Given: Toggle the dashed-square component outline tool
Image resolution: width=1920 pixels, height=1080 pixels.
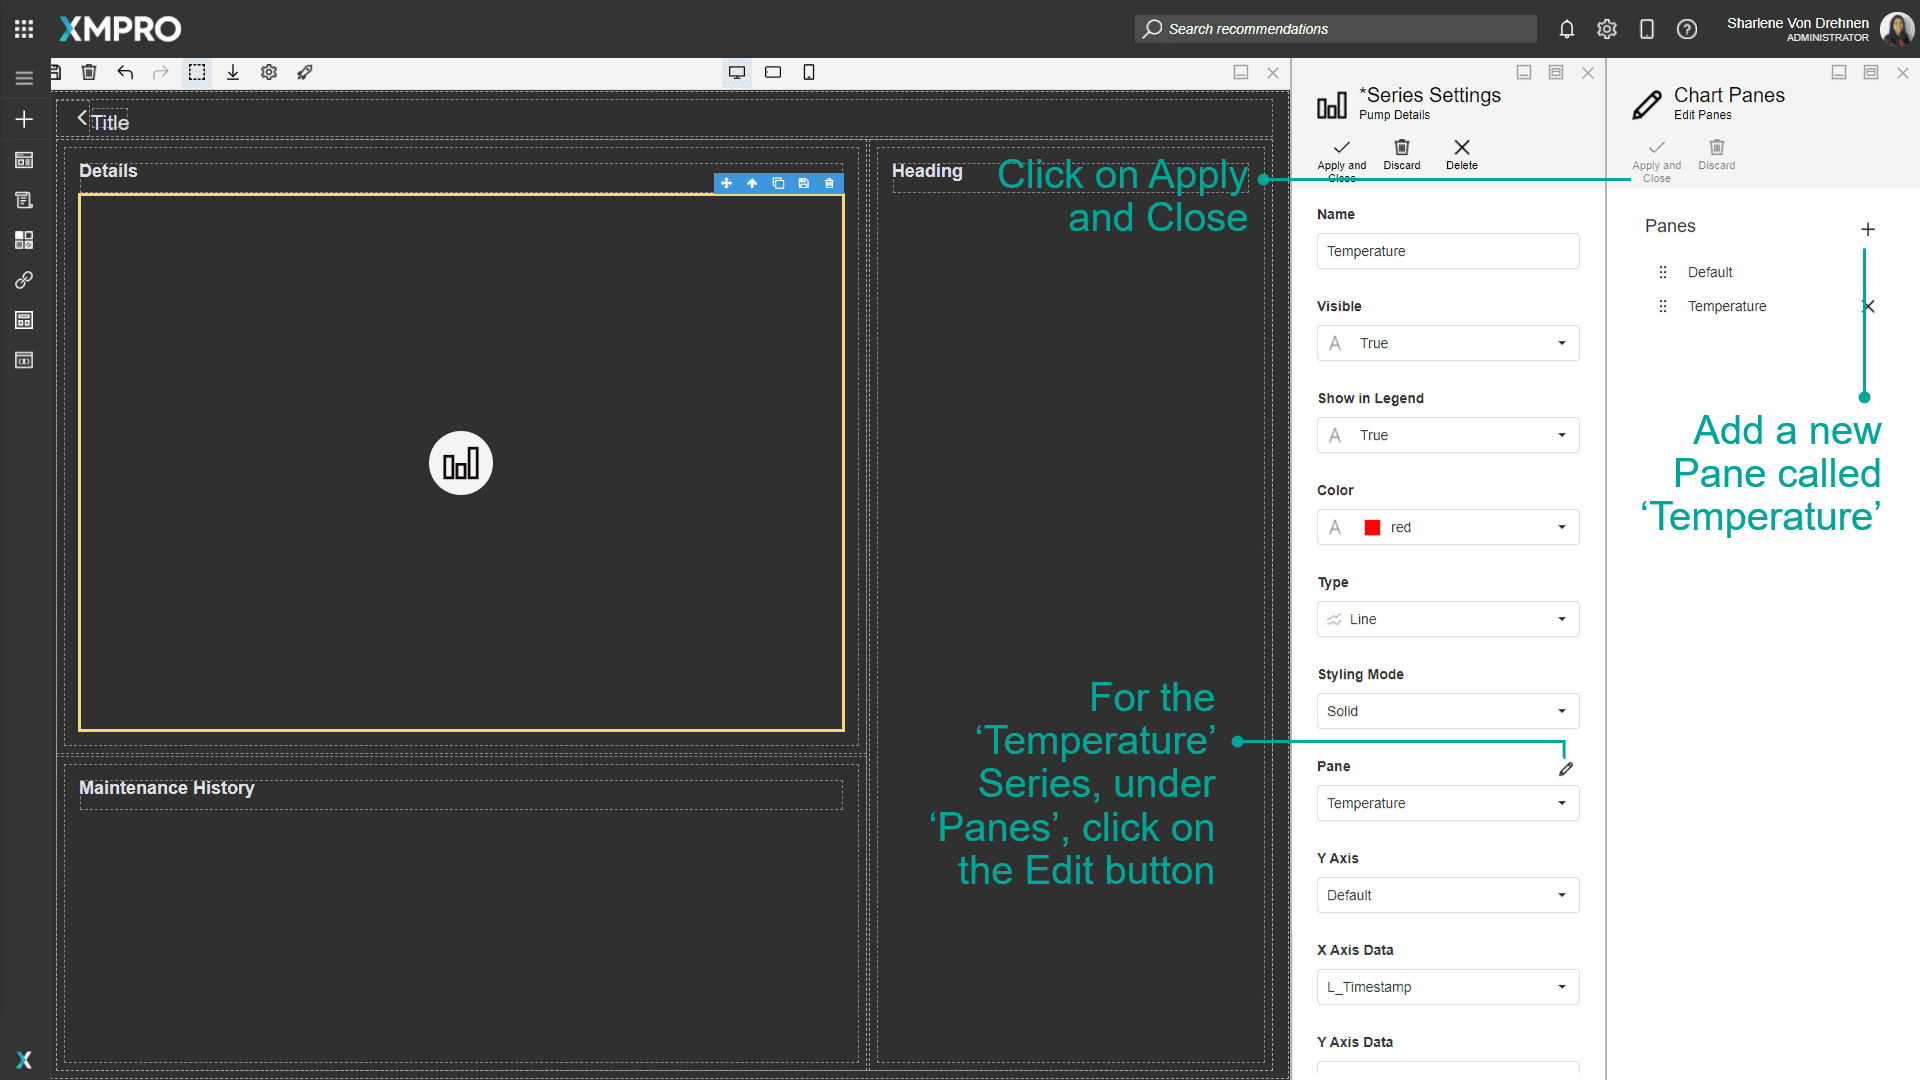Looking at the screenshot, I should [197, 72].
